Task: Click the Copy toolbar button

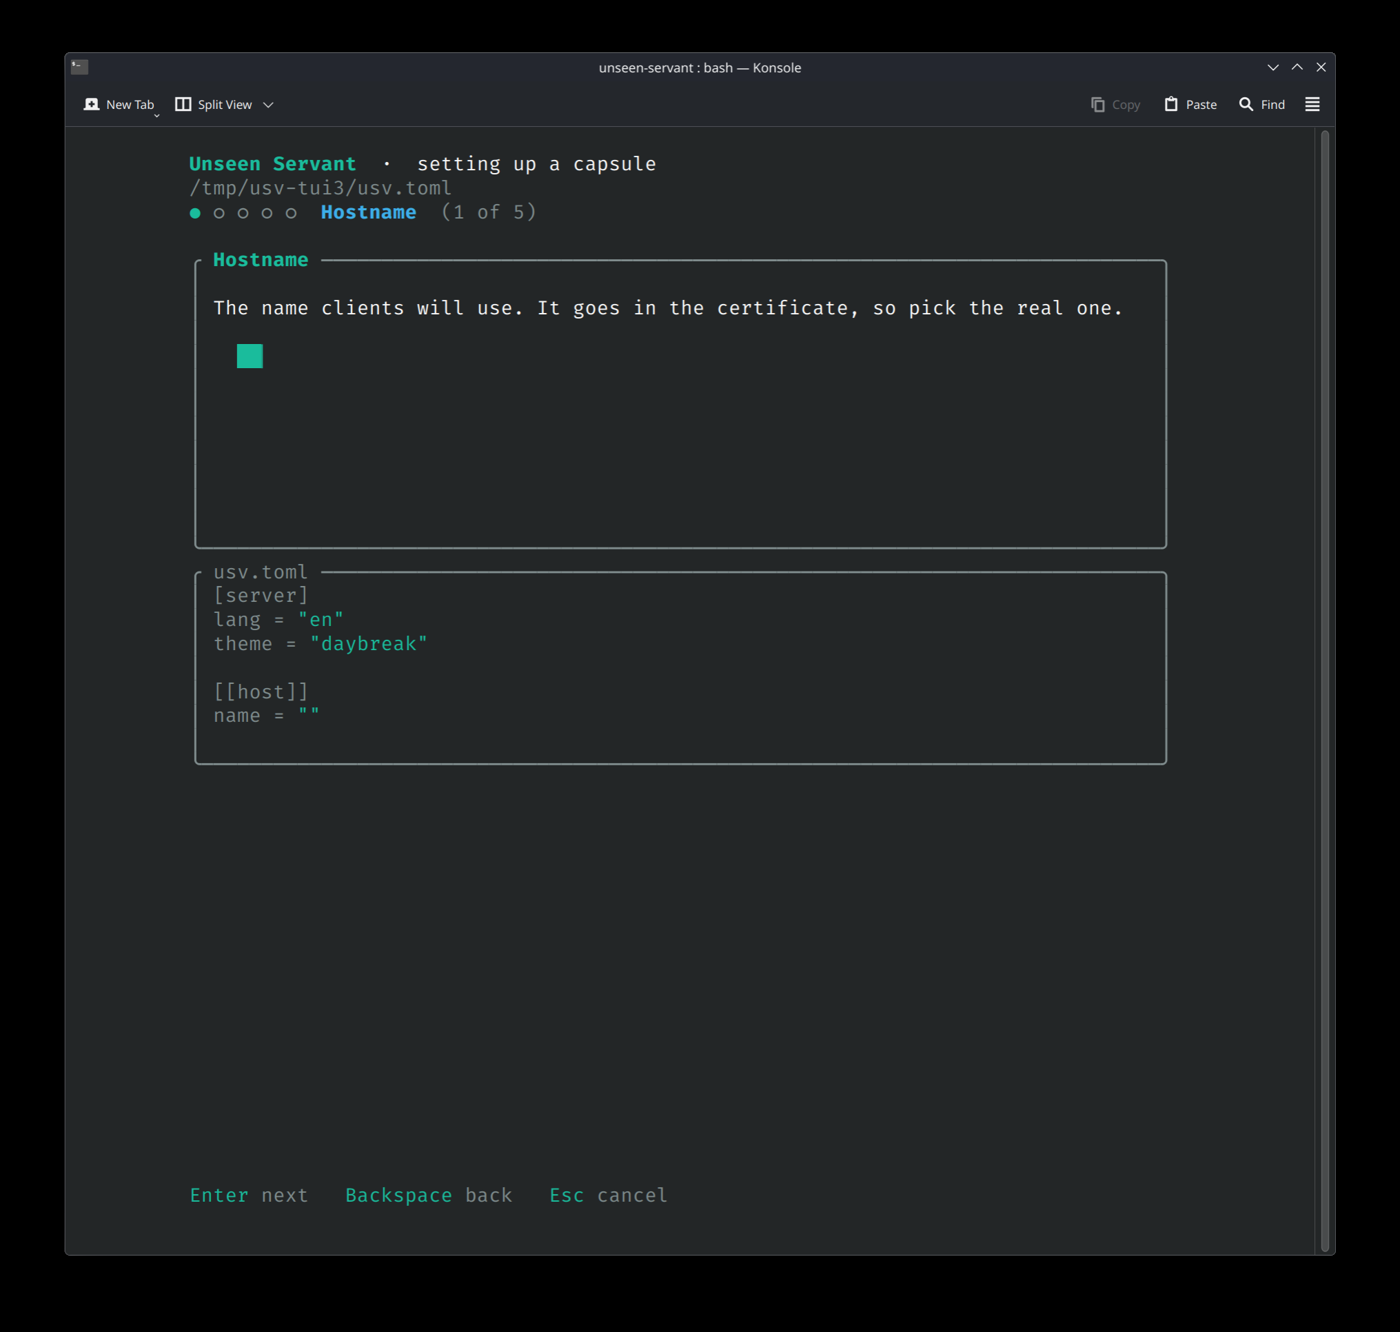Action: tap(1115, 105)
